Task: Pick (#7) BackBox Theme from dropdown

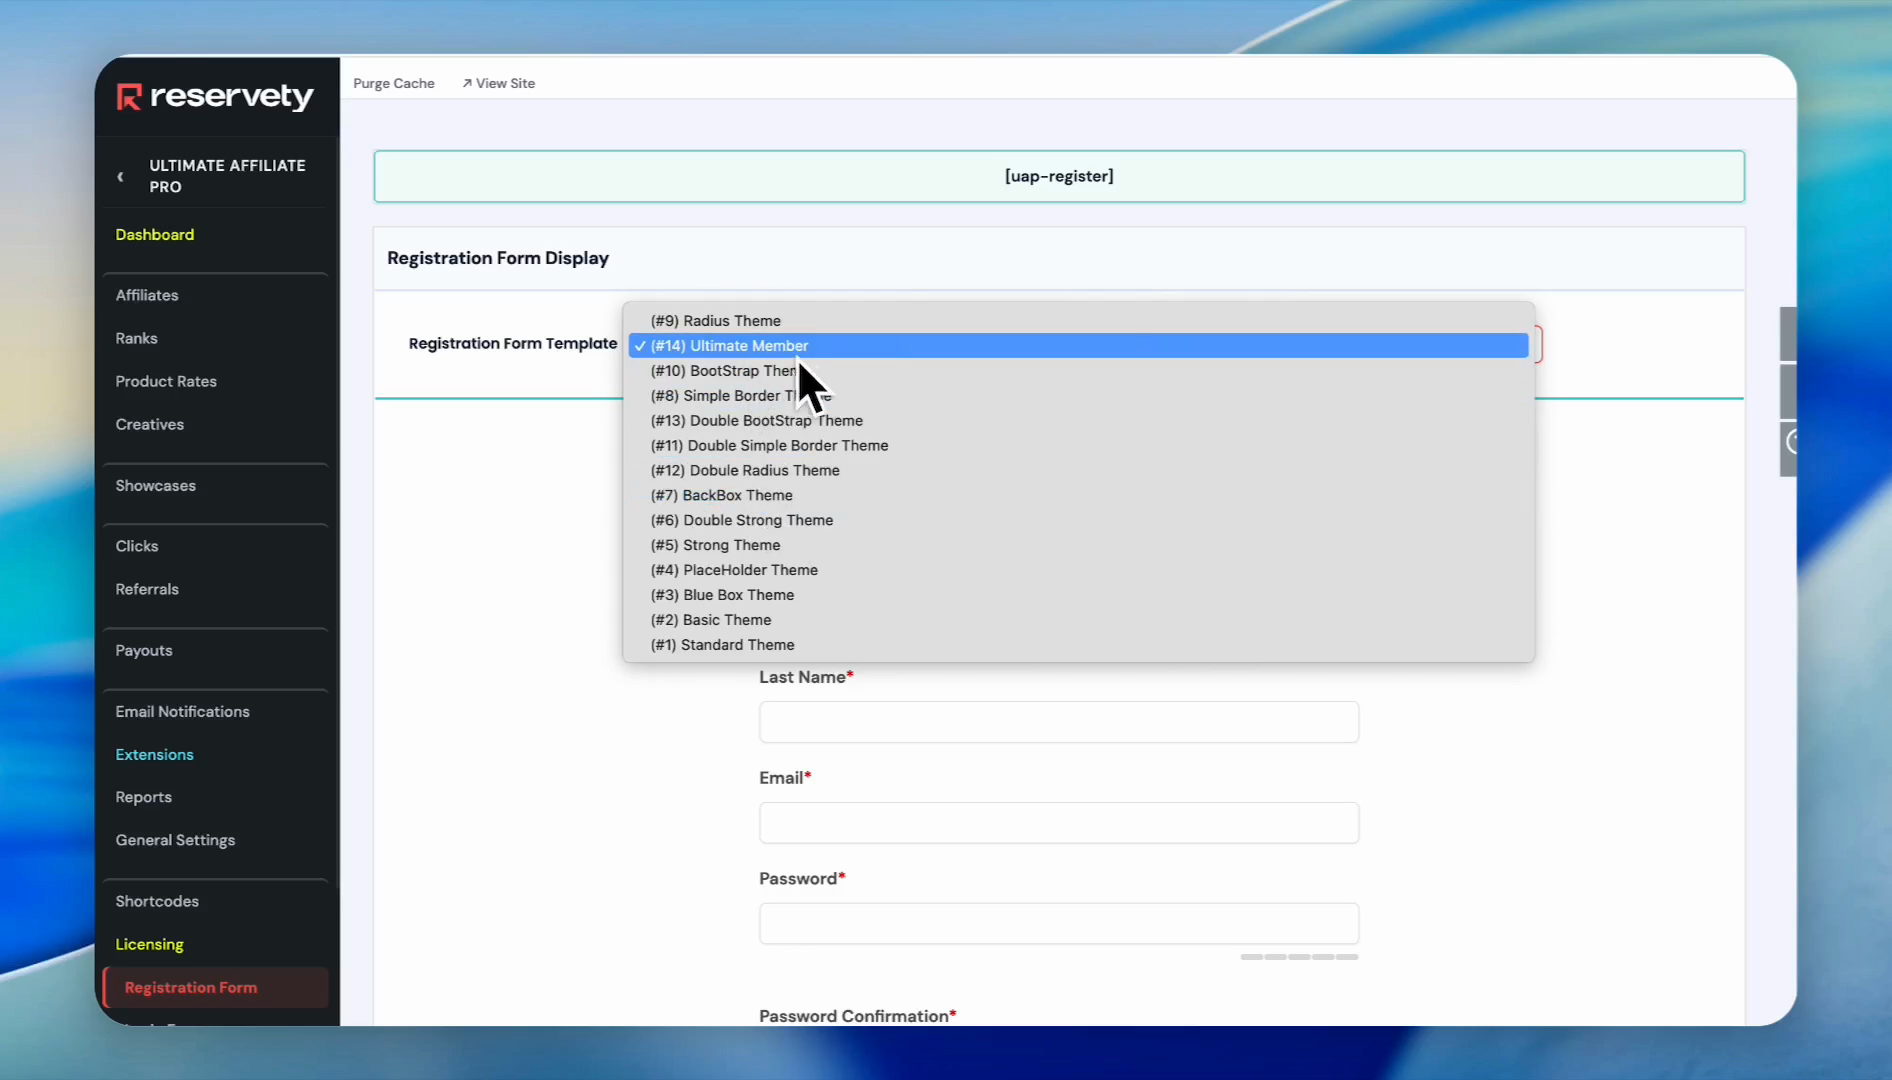Action: tap(721, 495)
